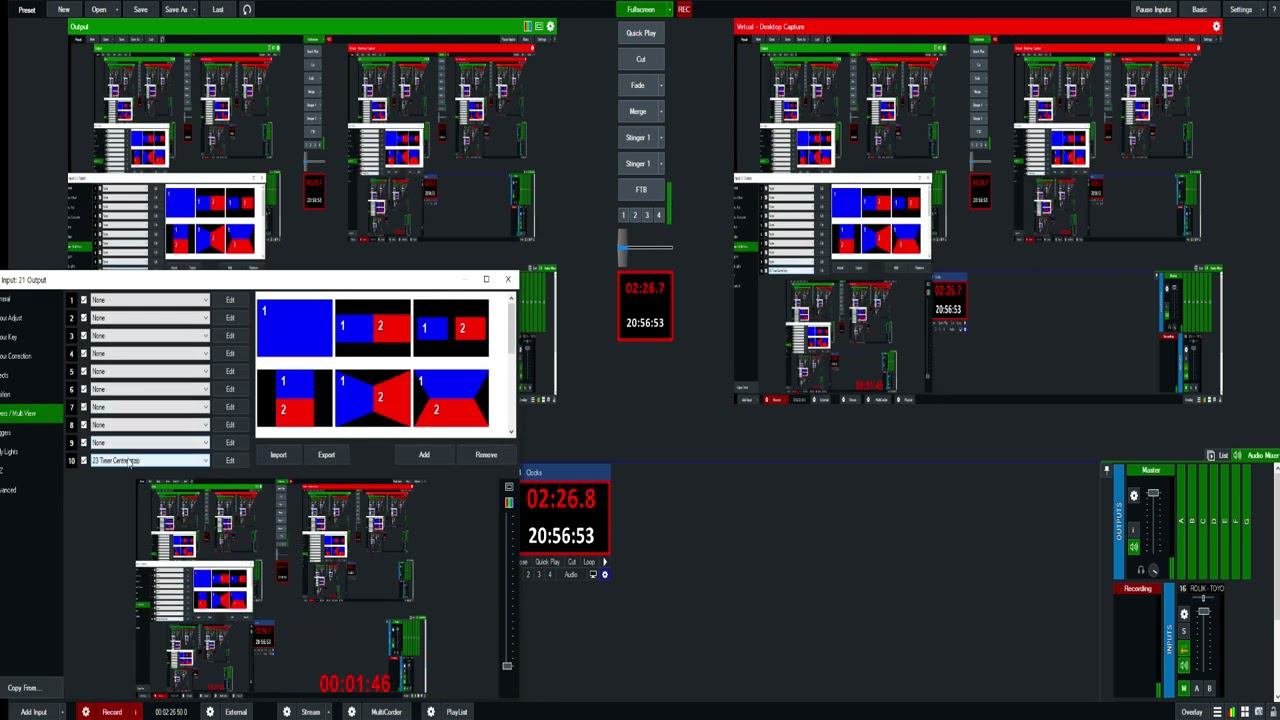
Task: Select Layers / Multi View tab
Action: (x=30, y=413)
